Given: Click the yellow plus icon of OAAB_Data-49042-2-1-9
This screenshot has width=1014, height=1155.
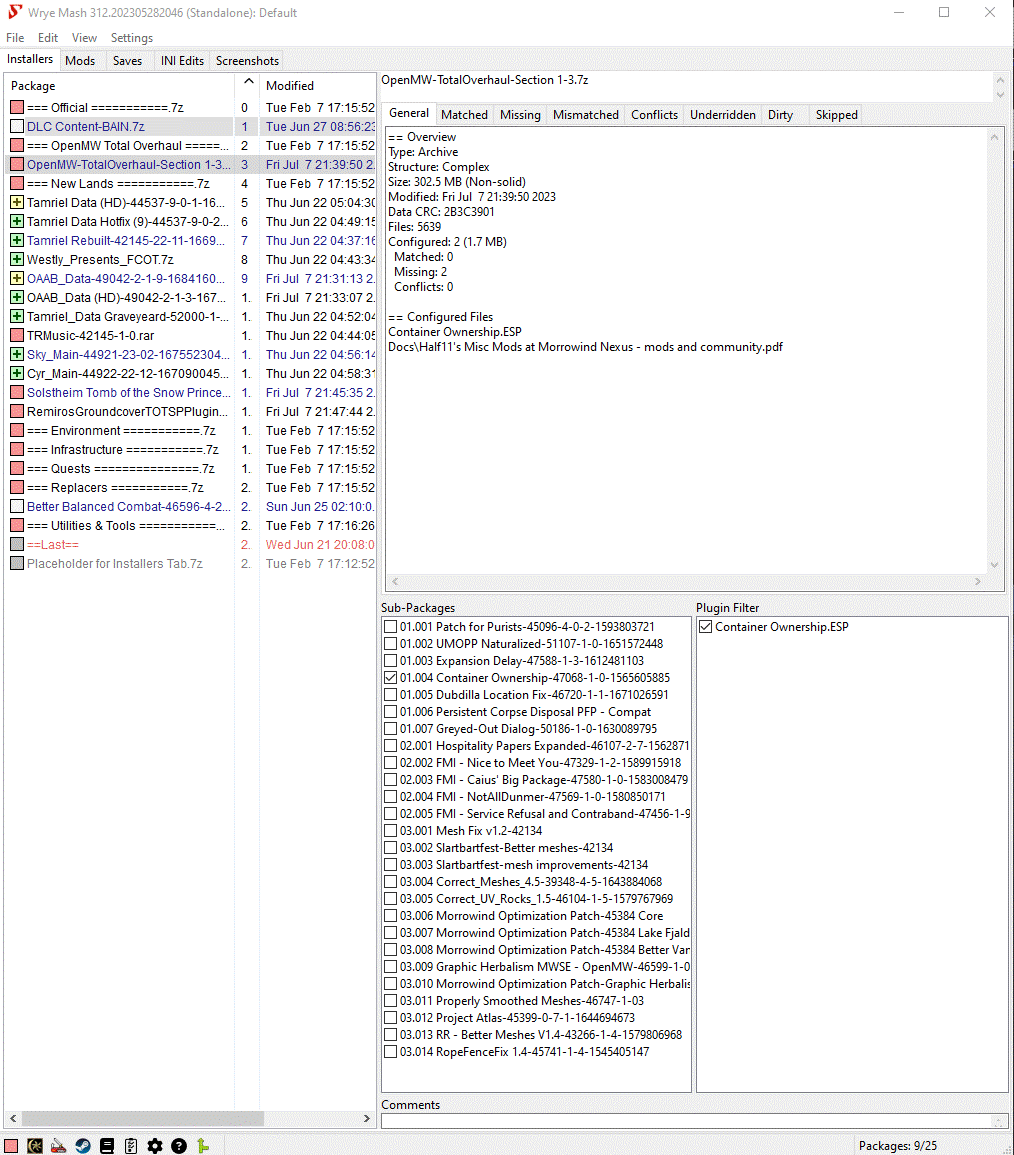Looking at the screenshot, I should pyautogui.click(x=17, y=278).
